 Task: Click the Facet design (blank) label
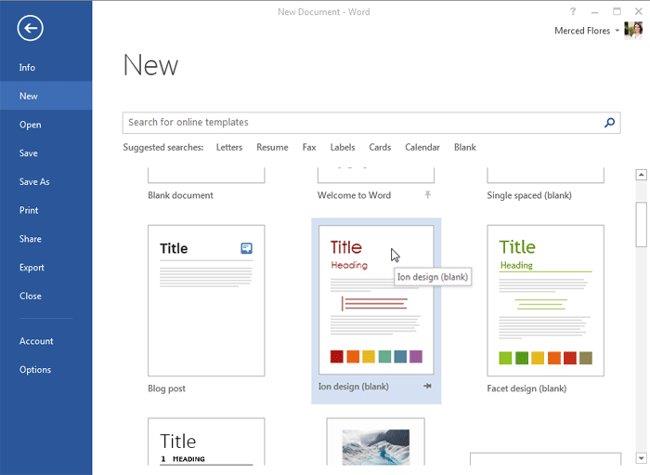(526, 388)
